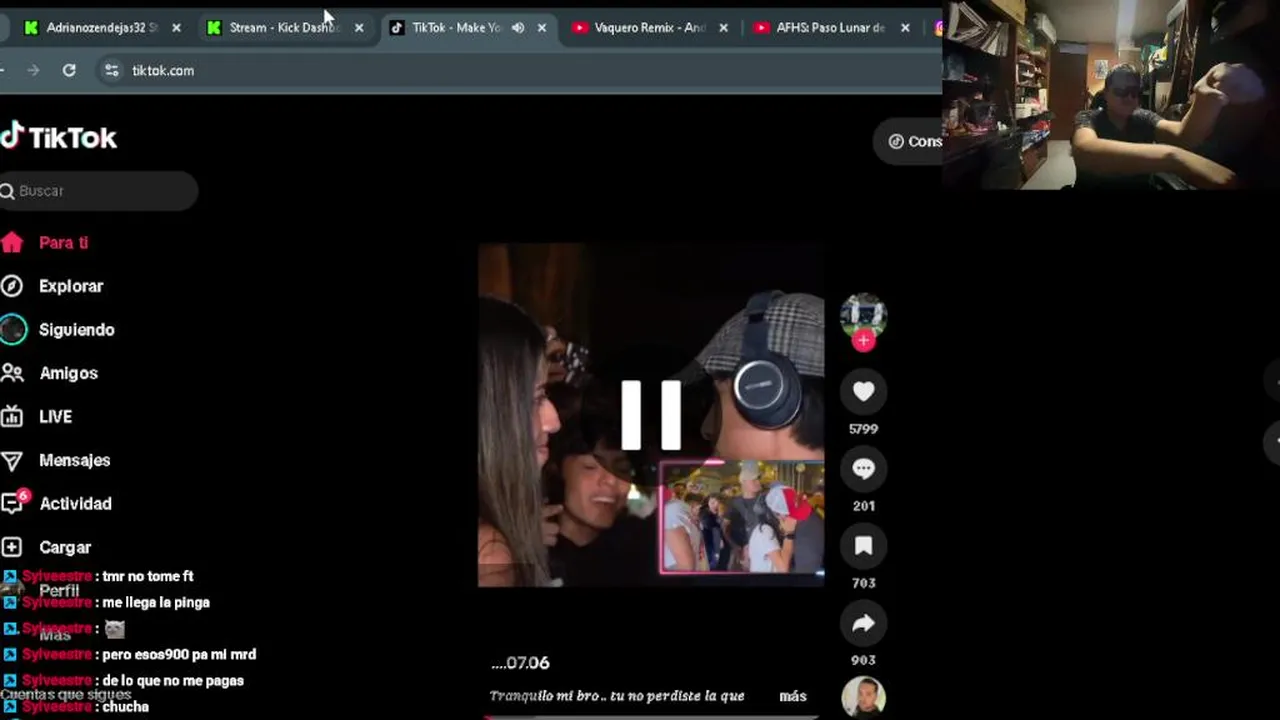Click the 201 comments count
1280x720 pixels.
pyautogui.click(x=863, y=506)
